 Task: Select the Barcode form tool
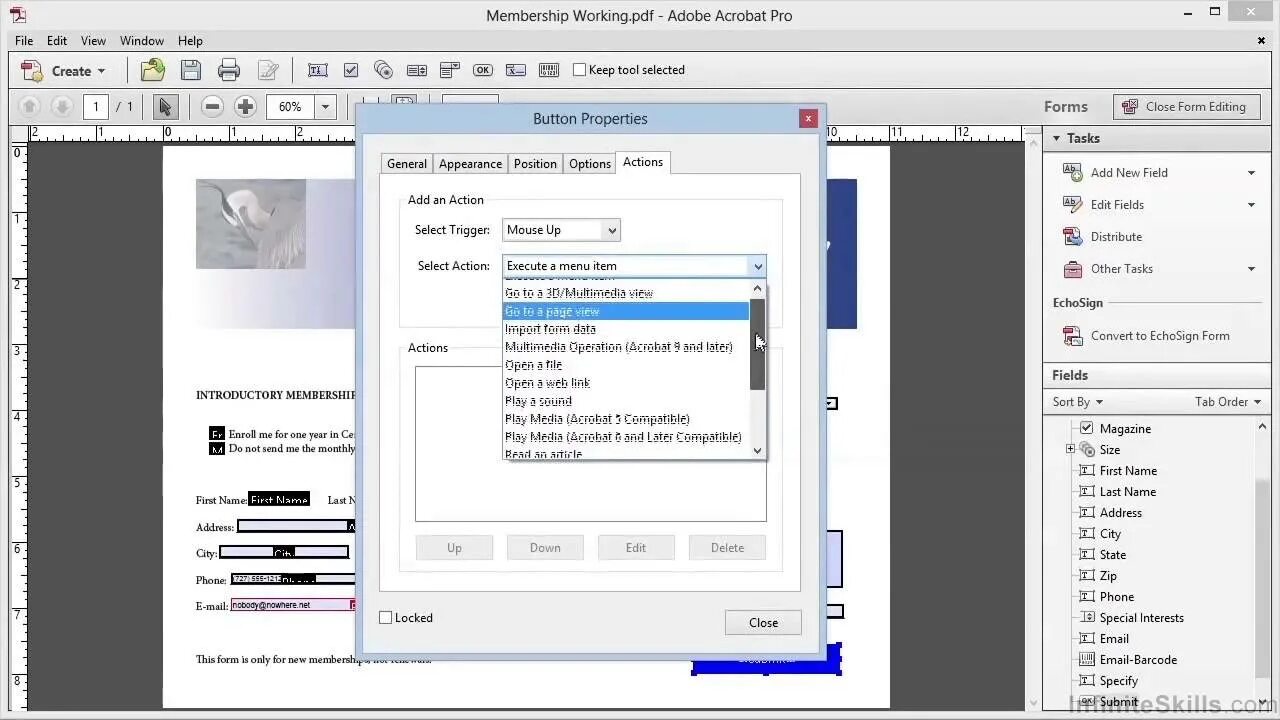pyautogui.click(x=548, y=70)
